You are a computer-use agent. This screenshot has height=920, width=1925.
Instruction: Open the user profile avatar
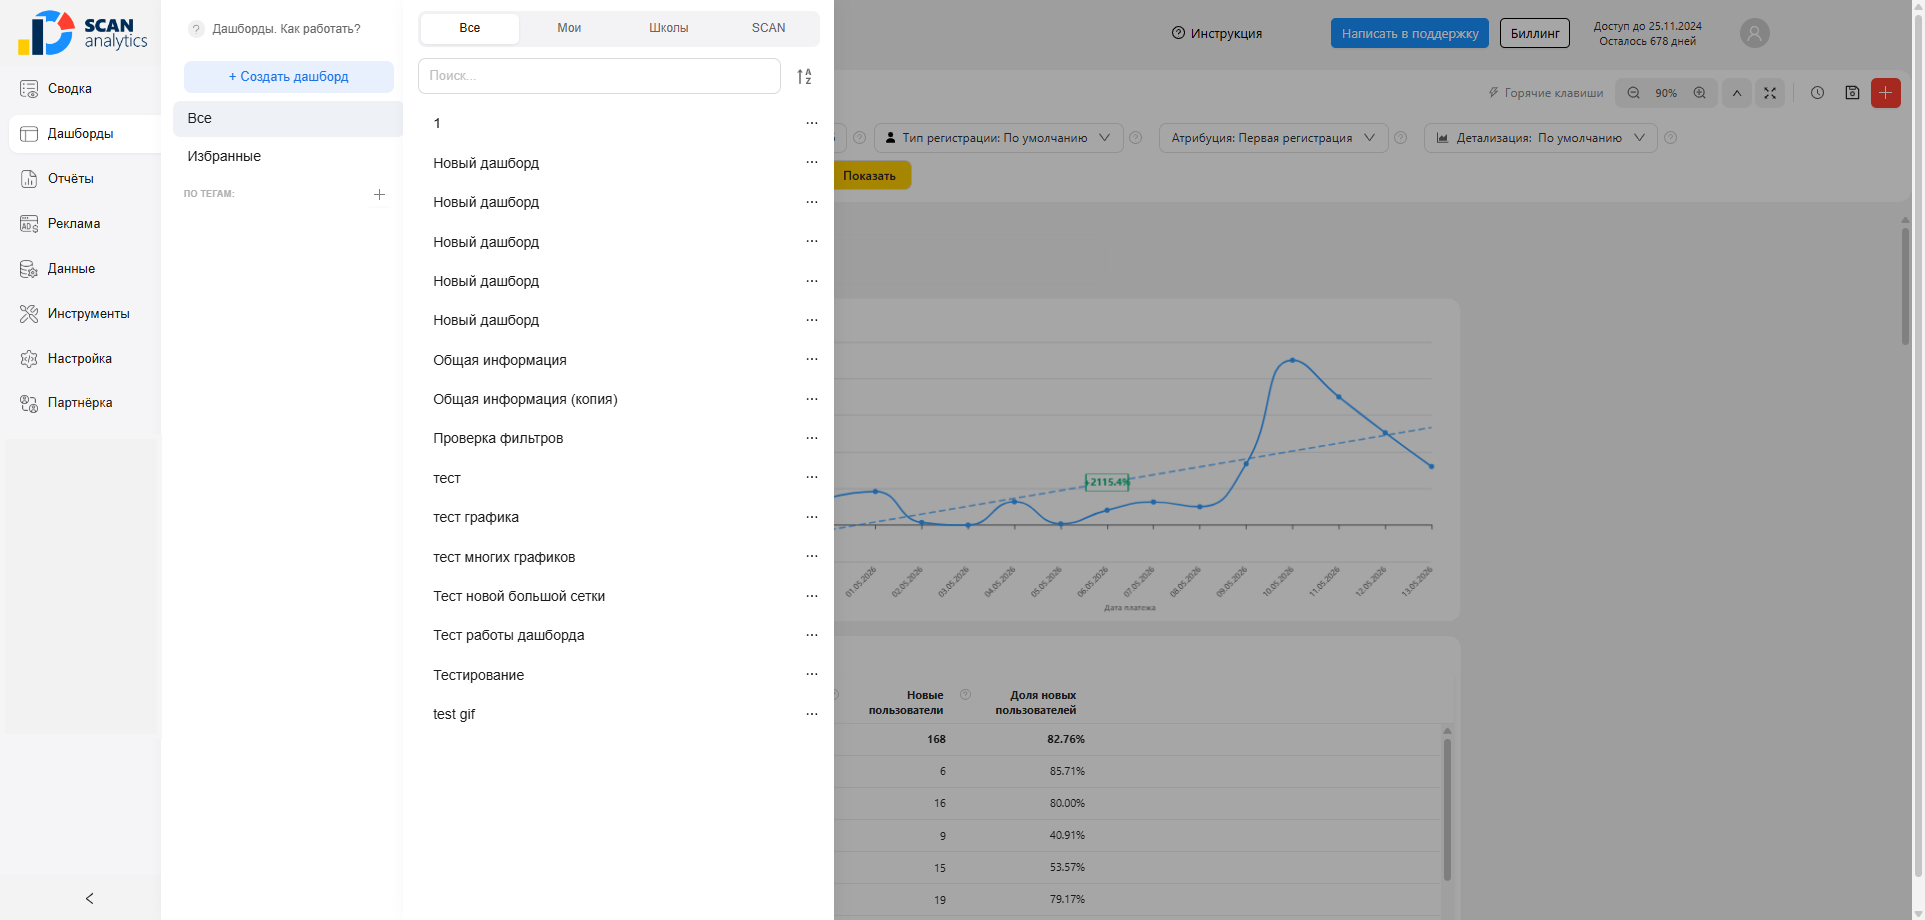(x=1754, y=33)
